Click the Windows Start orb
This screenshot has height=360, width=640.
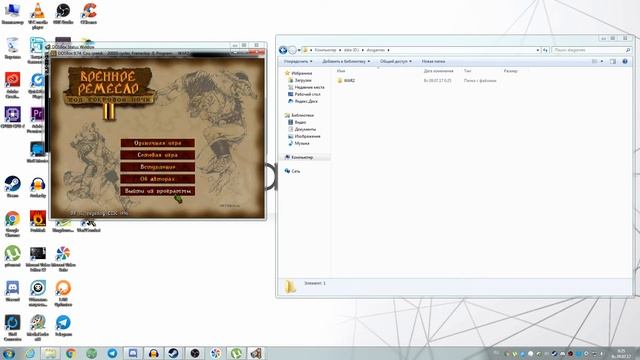coord(9,353)
